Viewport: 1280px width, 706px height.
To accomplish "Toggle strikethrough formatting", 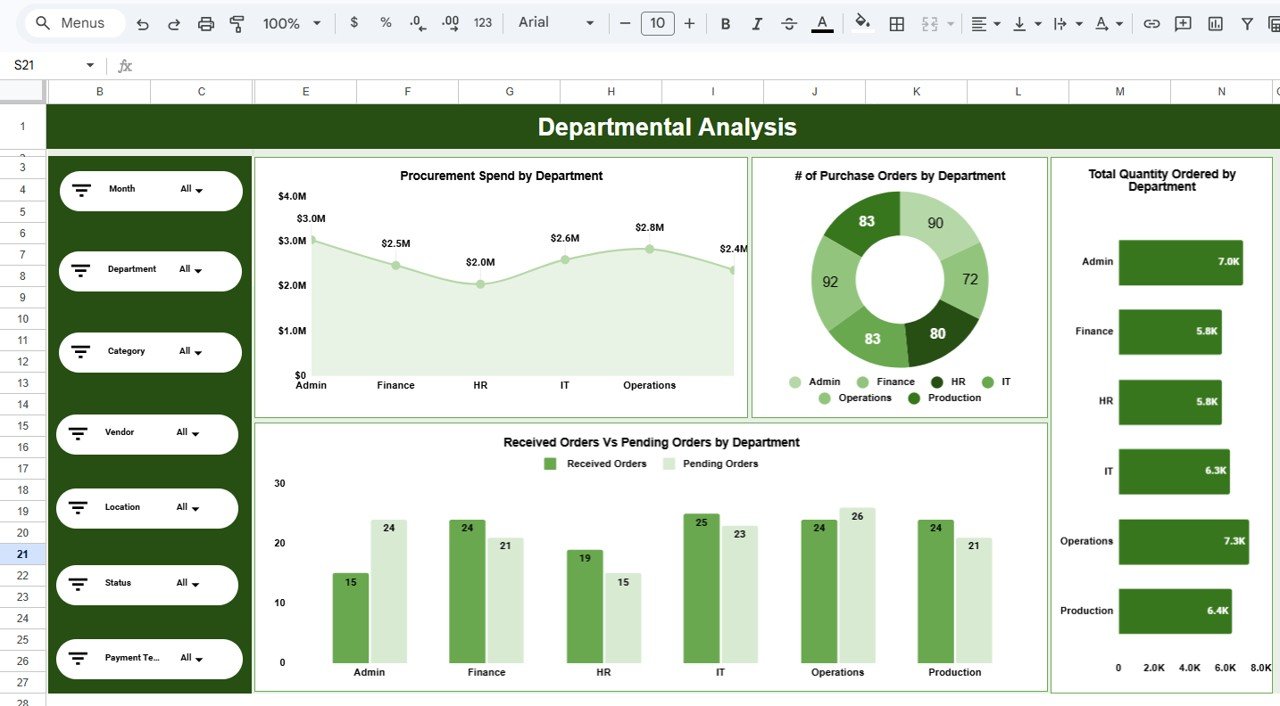I will (789, 22).
